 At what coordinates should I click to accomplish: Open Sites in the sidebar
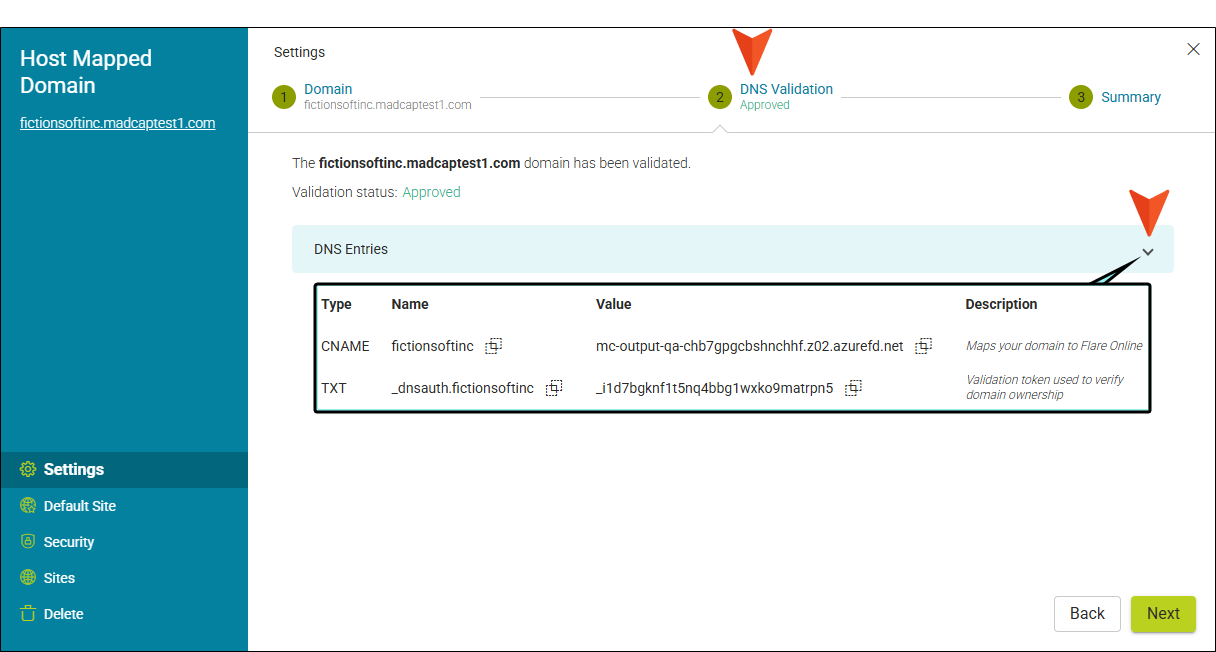point(59,578)
